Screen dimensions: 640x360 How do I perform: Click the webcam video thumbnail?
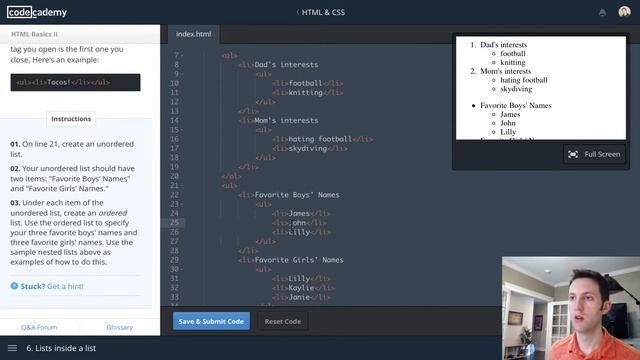(571, 308)
